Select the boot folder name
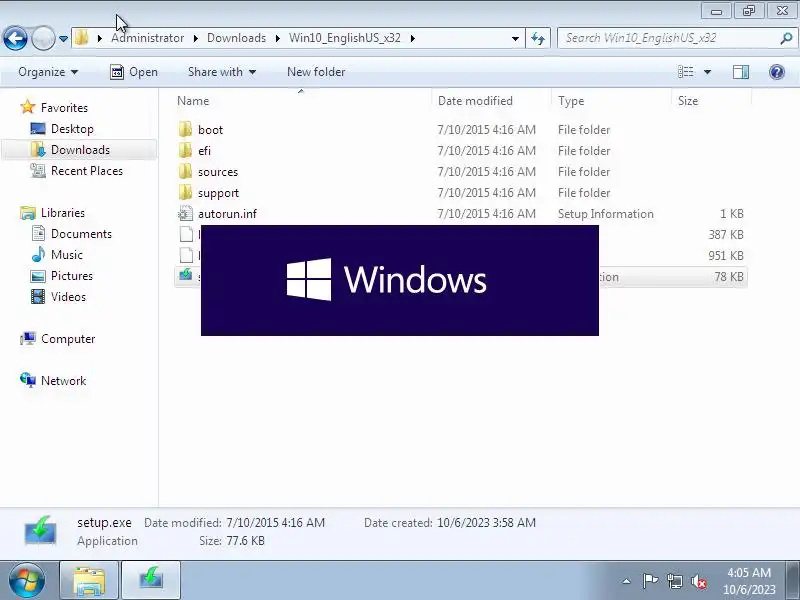The width and height of the screenshot is (800, 600). coord(210,130)
